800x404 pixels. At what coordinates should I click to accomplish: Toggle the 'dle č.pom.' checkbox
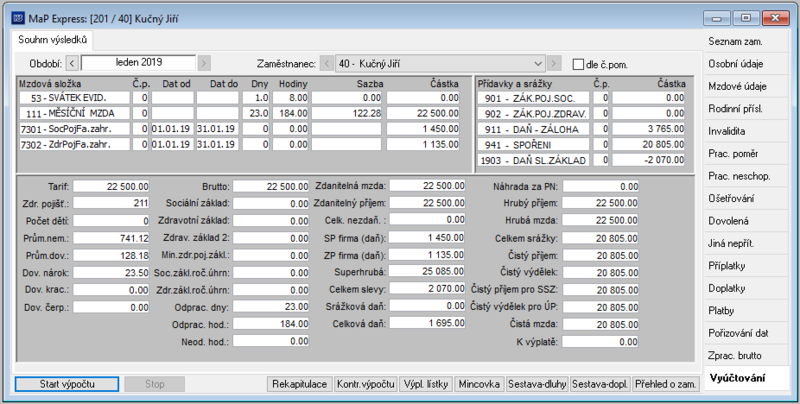coord(578,64)
